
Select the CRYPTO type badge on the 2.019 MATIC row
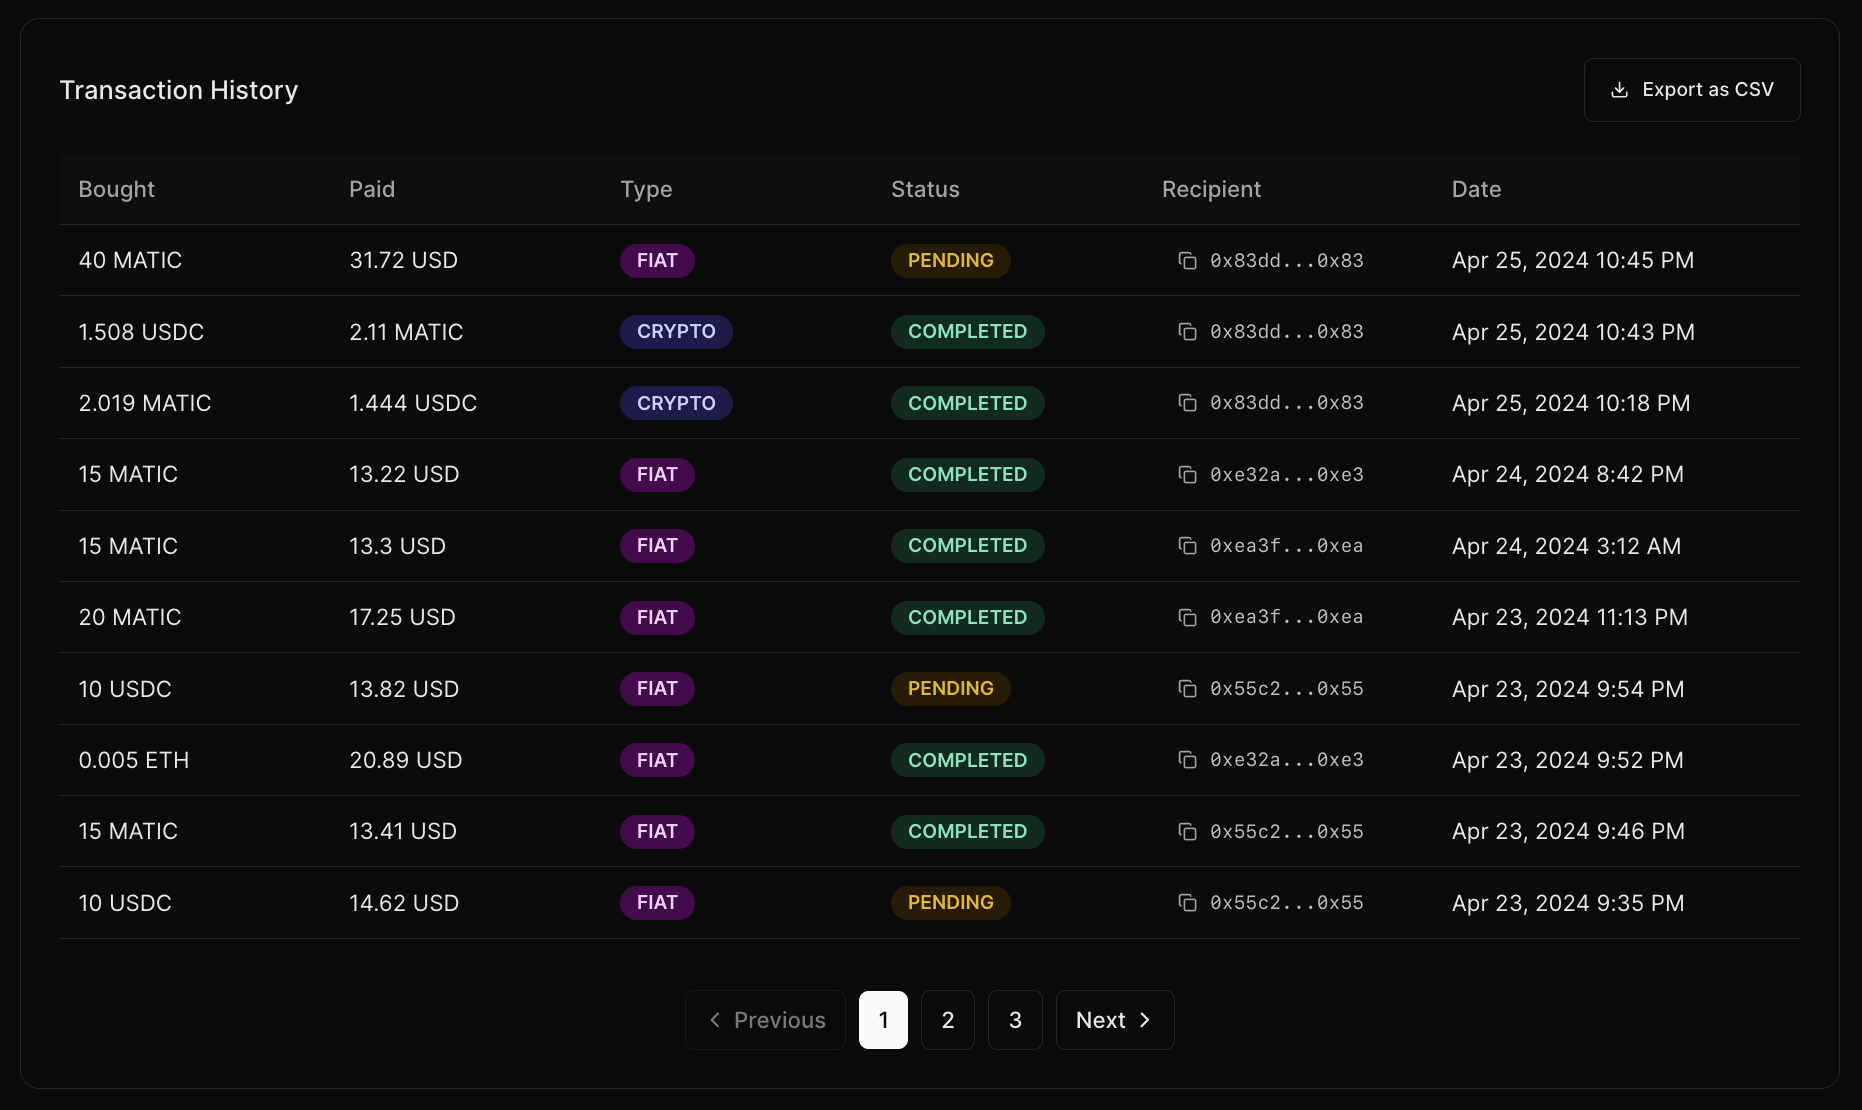(x=676, y=403)
